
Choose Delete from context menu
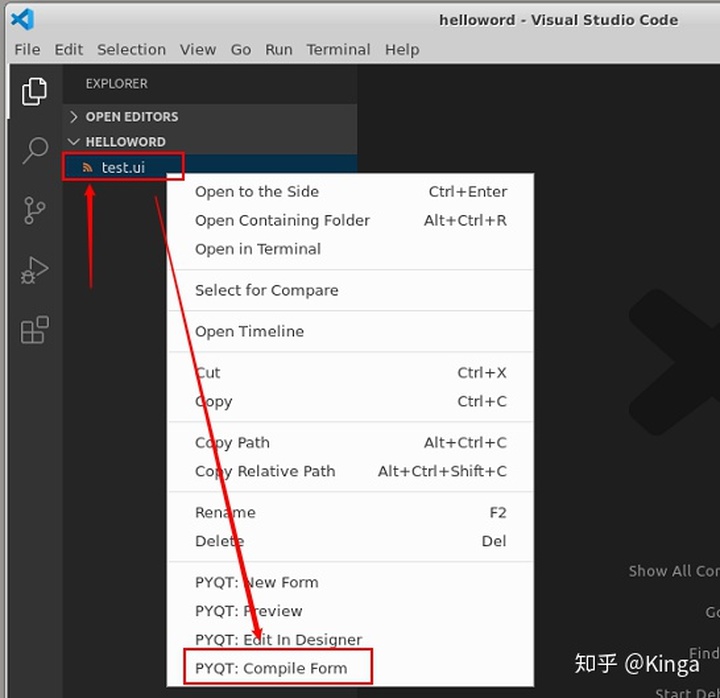click(x=350, y=541)
